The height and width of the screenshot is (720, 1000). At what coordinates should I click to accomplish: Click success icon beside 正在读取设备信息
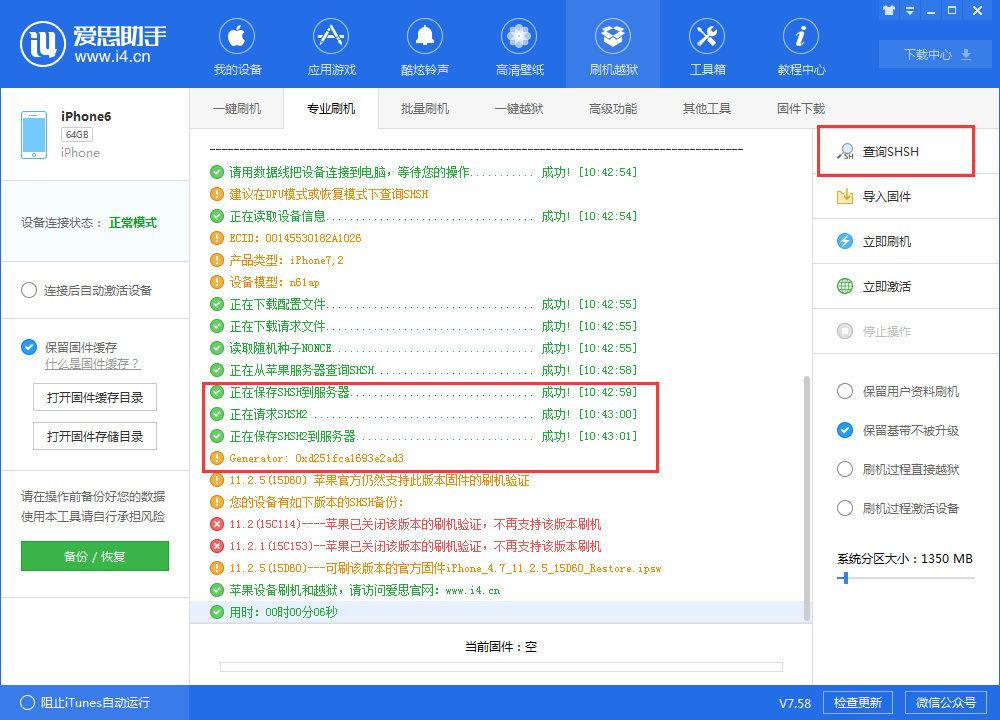217,216
